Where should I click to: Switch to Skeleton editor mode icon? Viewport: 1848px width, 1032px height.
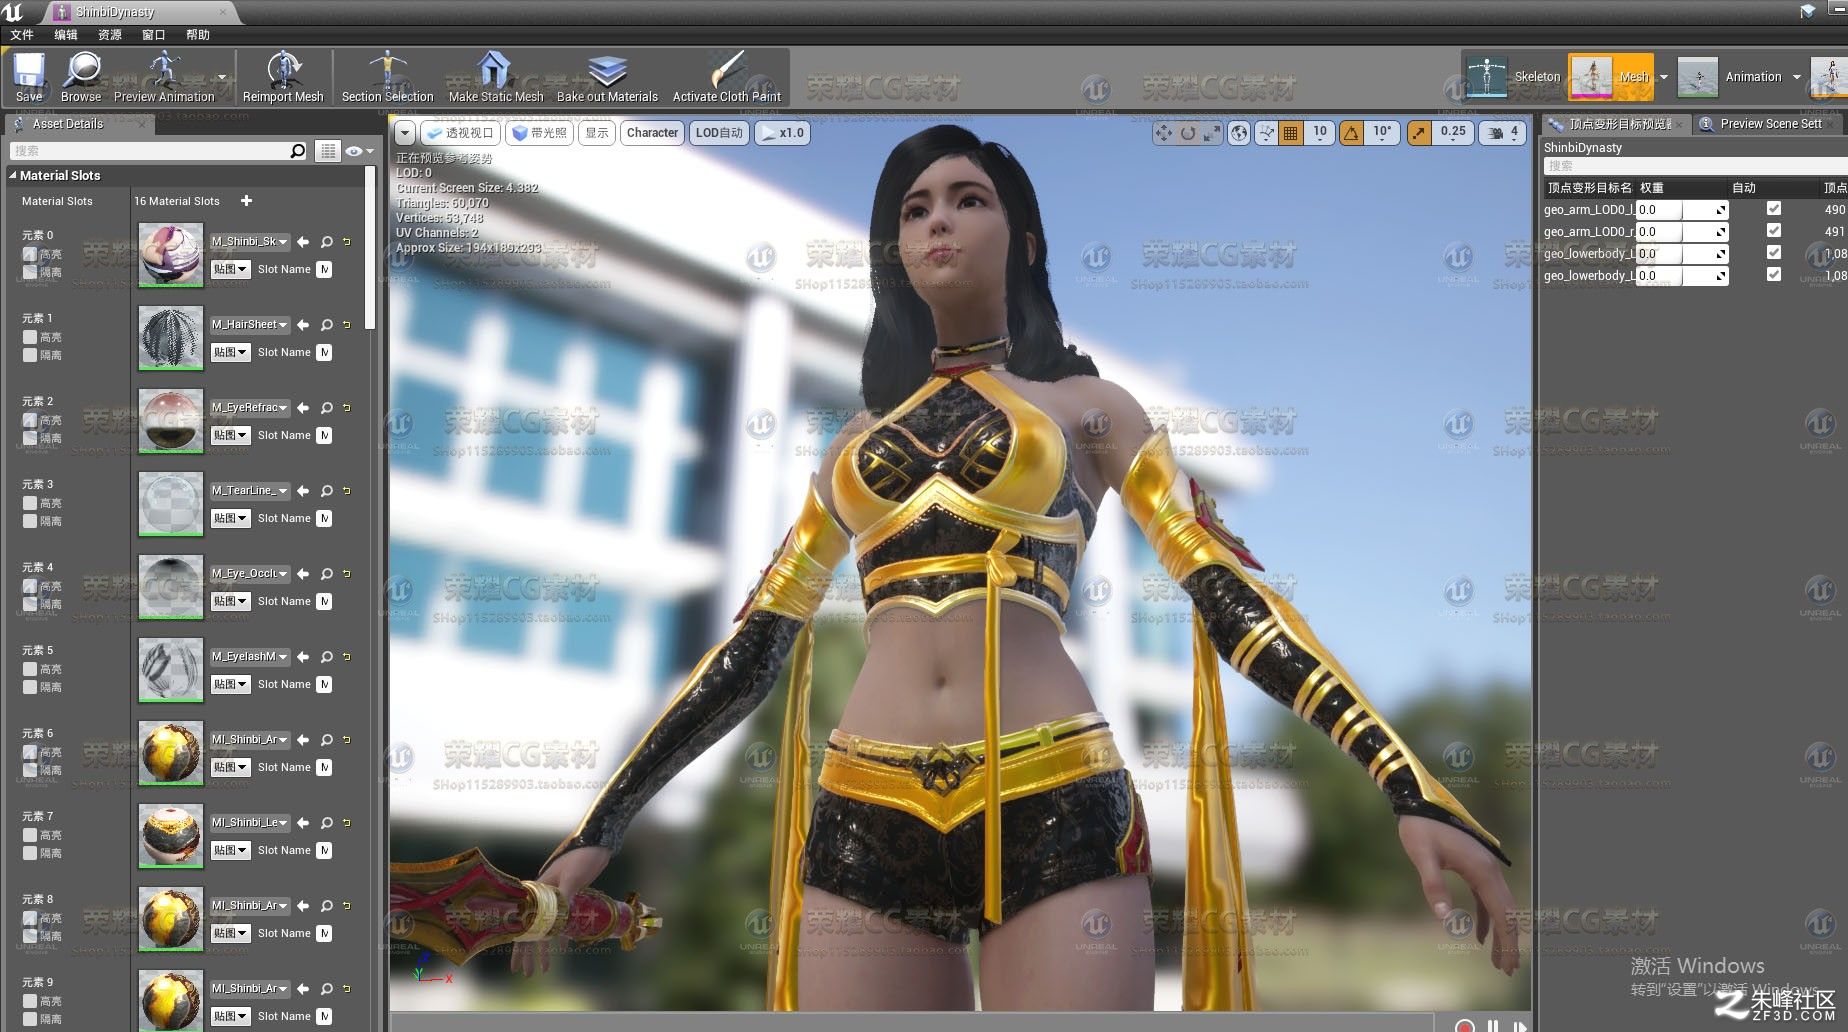point(1487,77)
